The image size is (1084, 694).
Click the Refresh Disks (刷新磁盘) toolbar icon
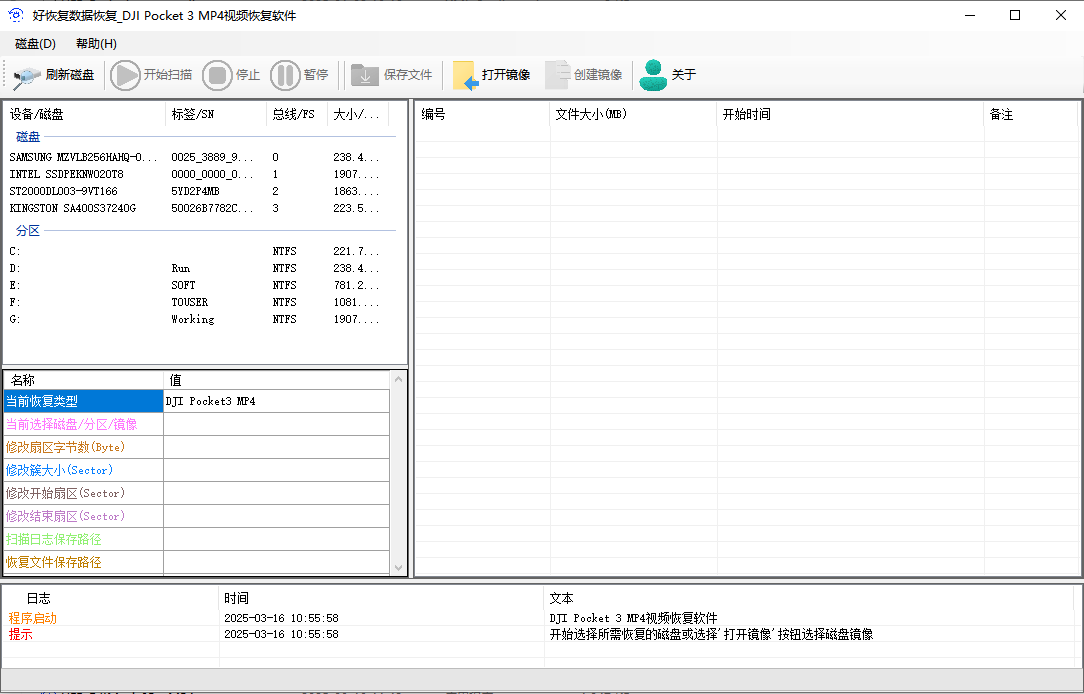click(28, 75)
